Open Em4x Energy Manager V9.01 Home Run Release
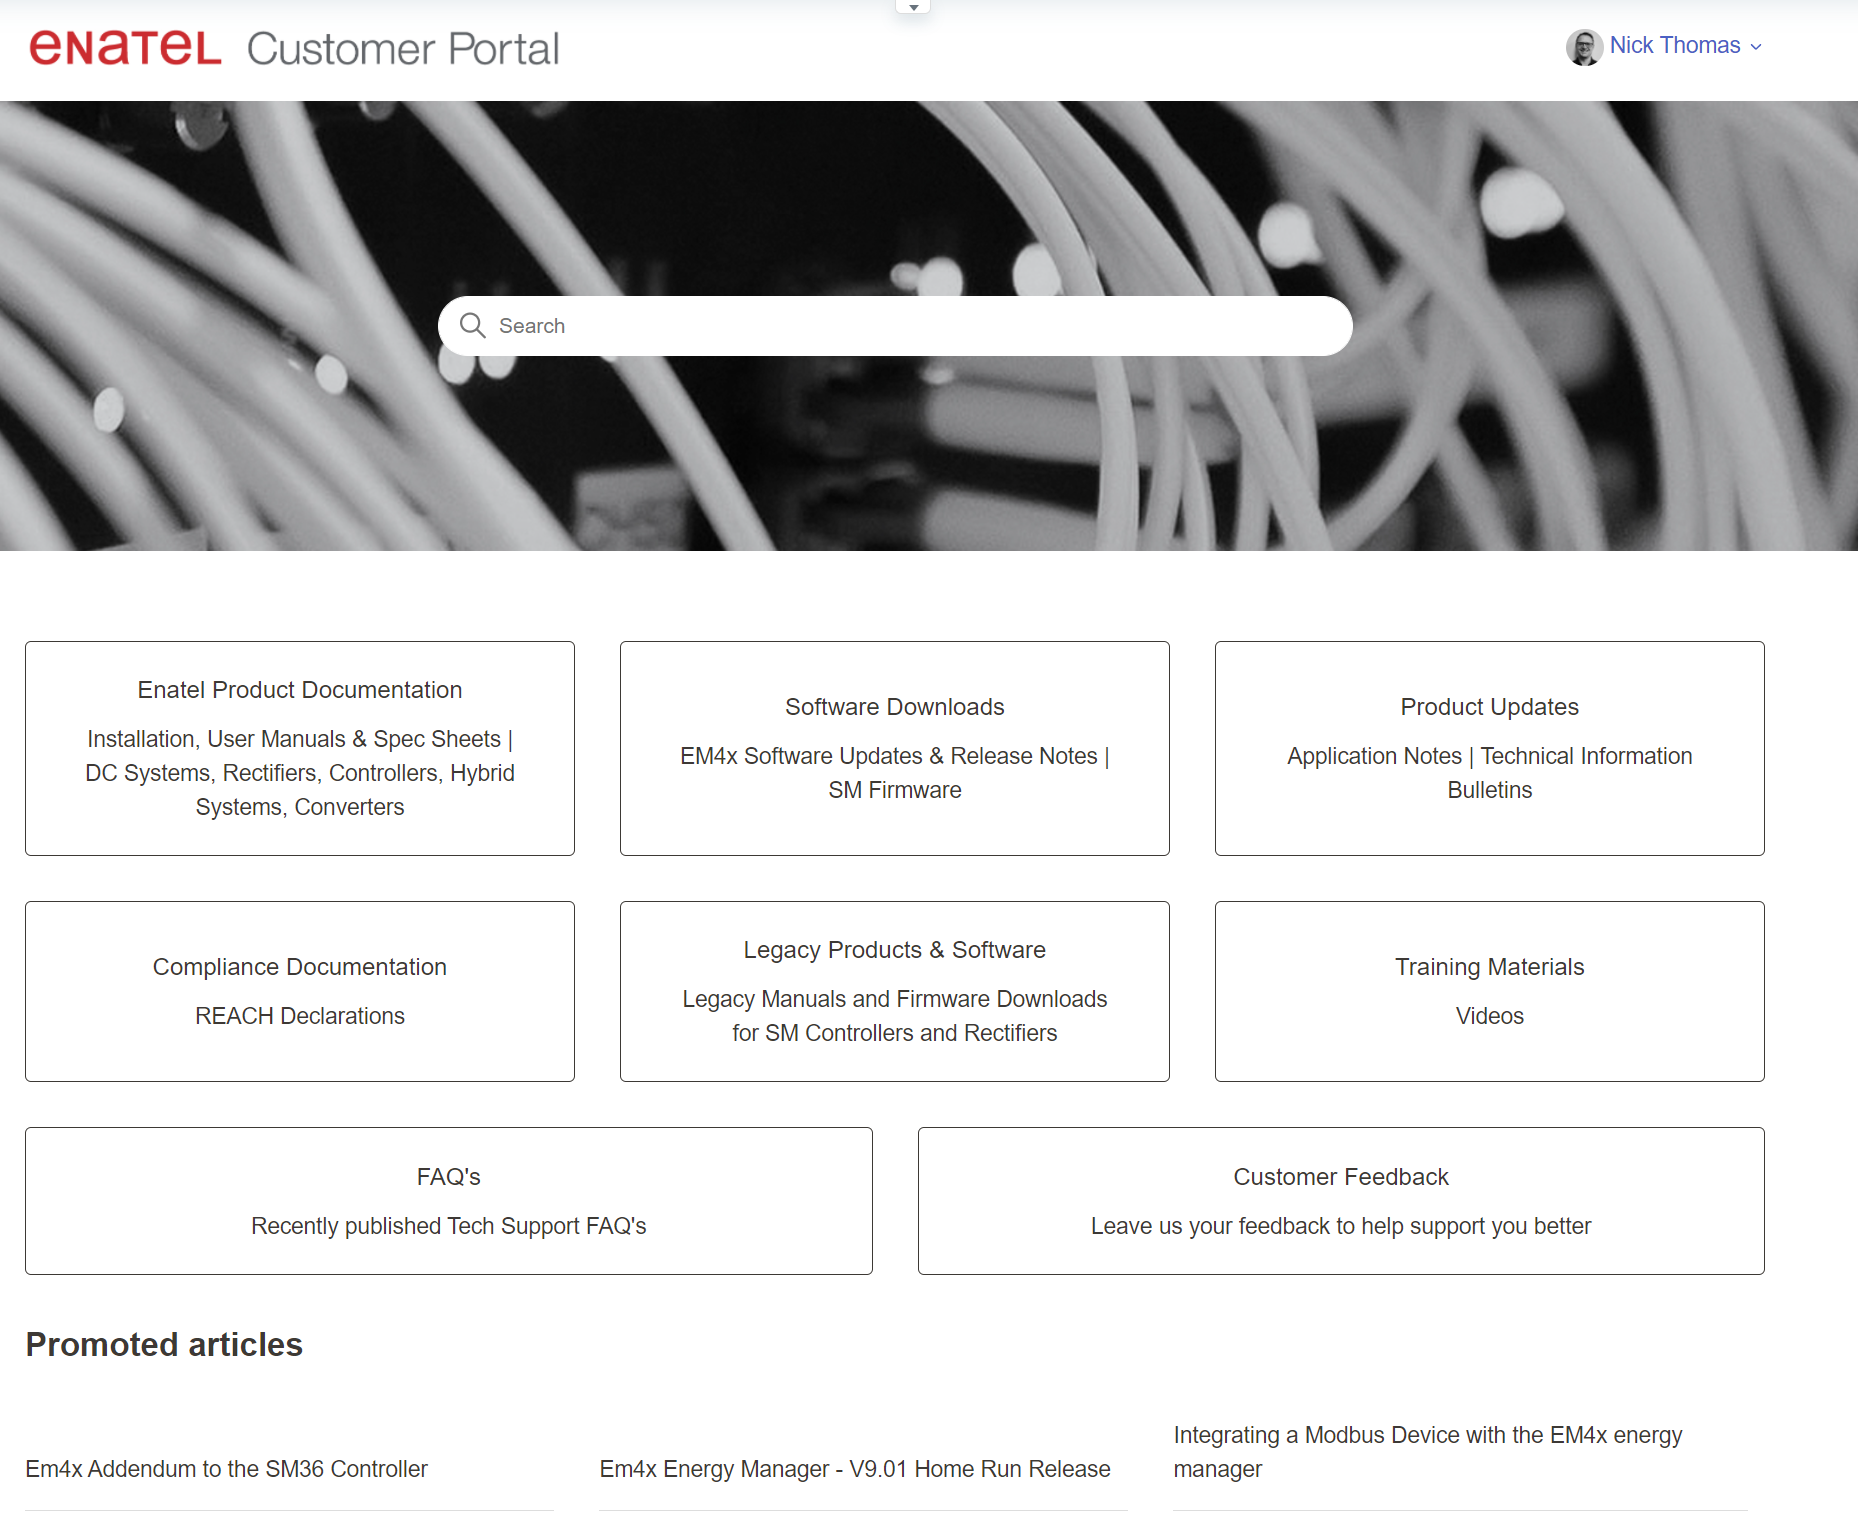The image size is (1858, 1520). (855, 1469)
